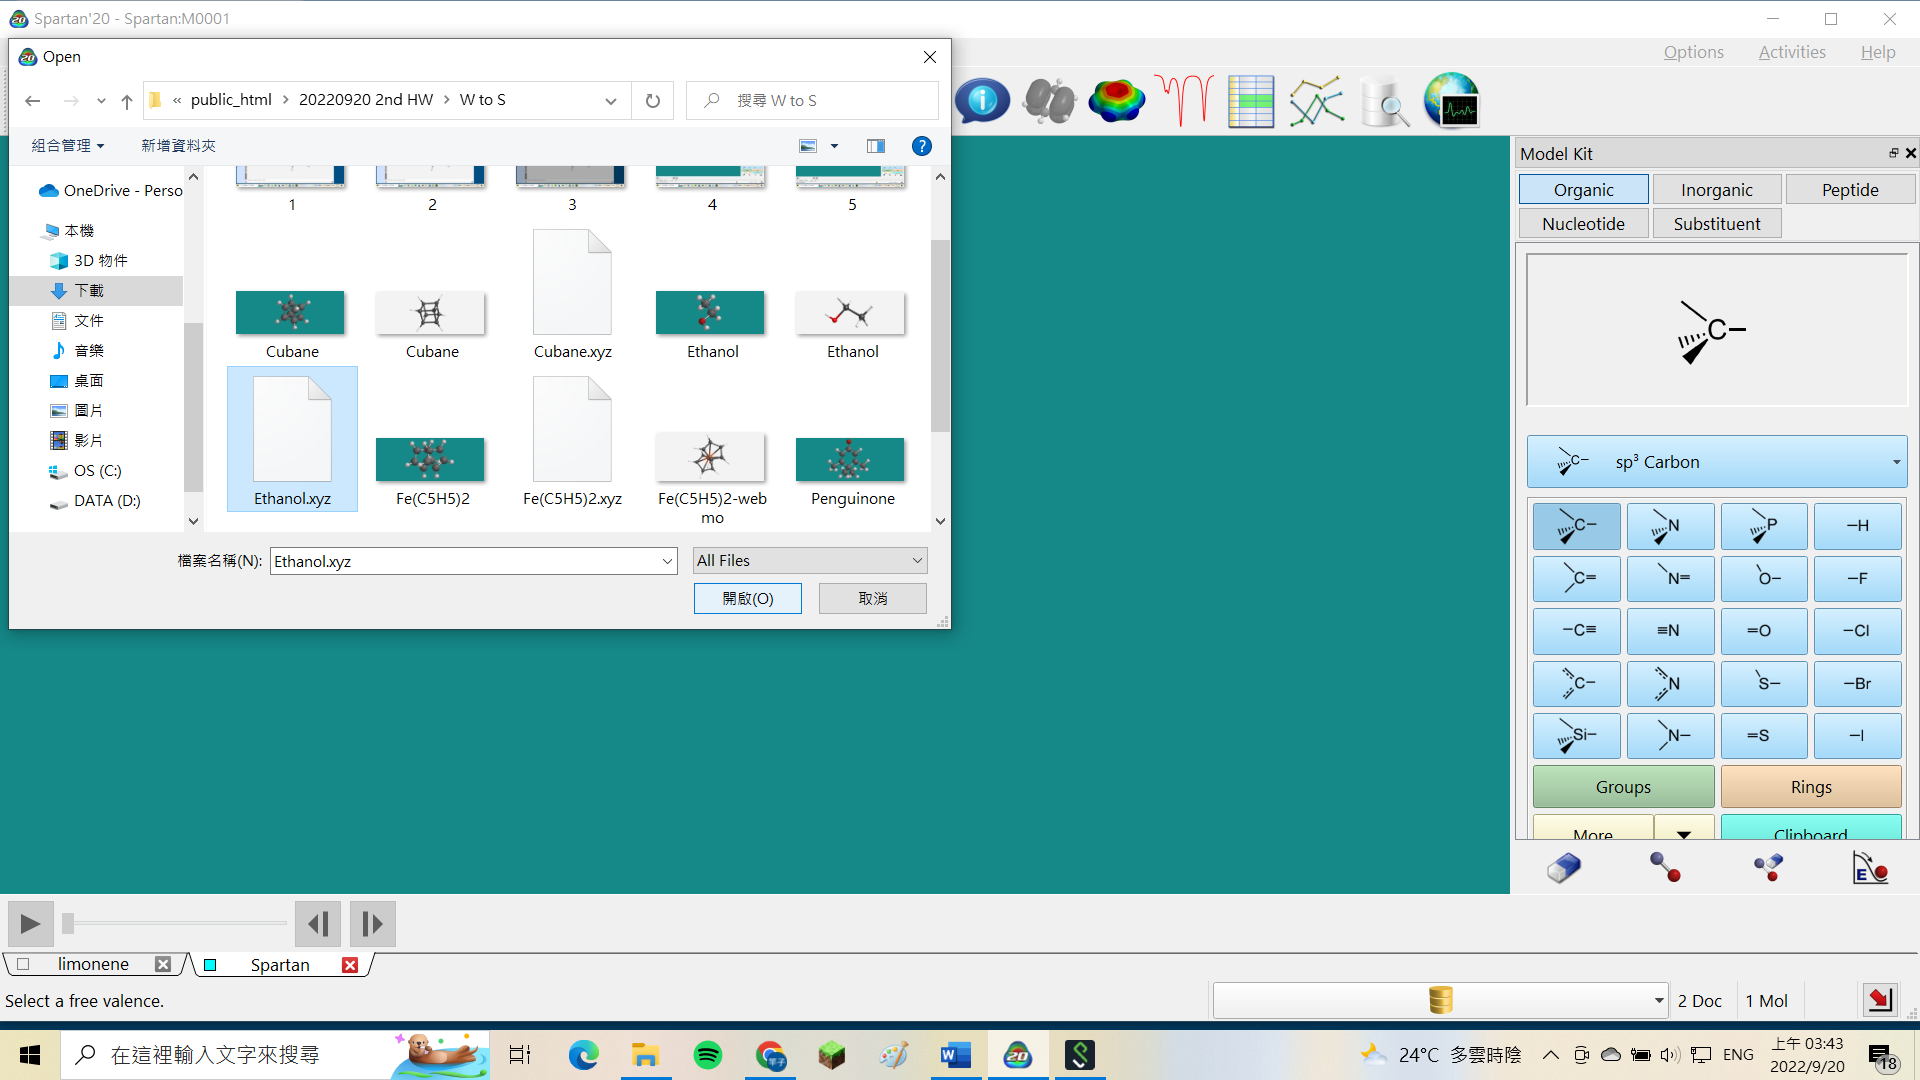Viewport: 1920px width, 1080px height.
Task: Select the -Cl chlorine button
Action: point(1858,631)
